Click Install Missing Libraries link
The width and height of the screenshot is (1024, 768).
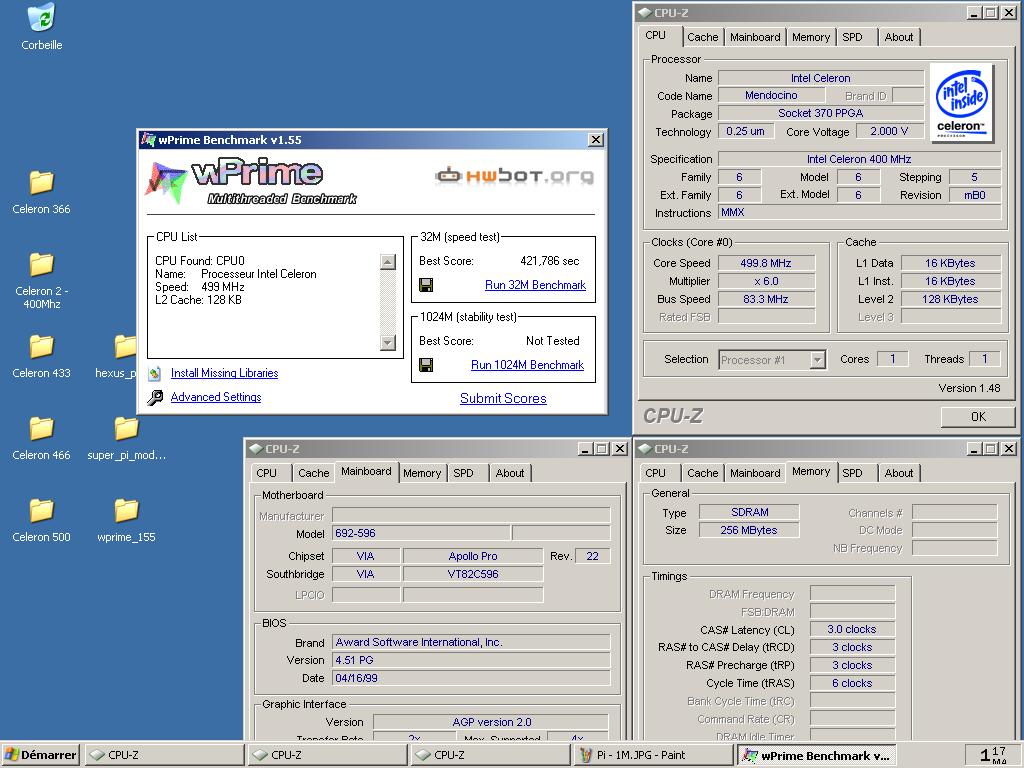[225, 373]
